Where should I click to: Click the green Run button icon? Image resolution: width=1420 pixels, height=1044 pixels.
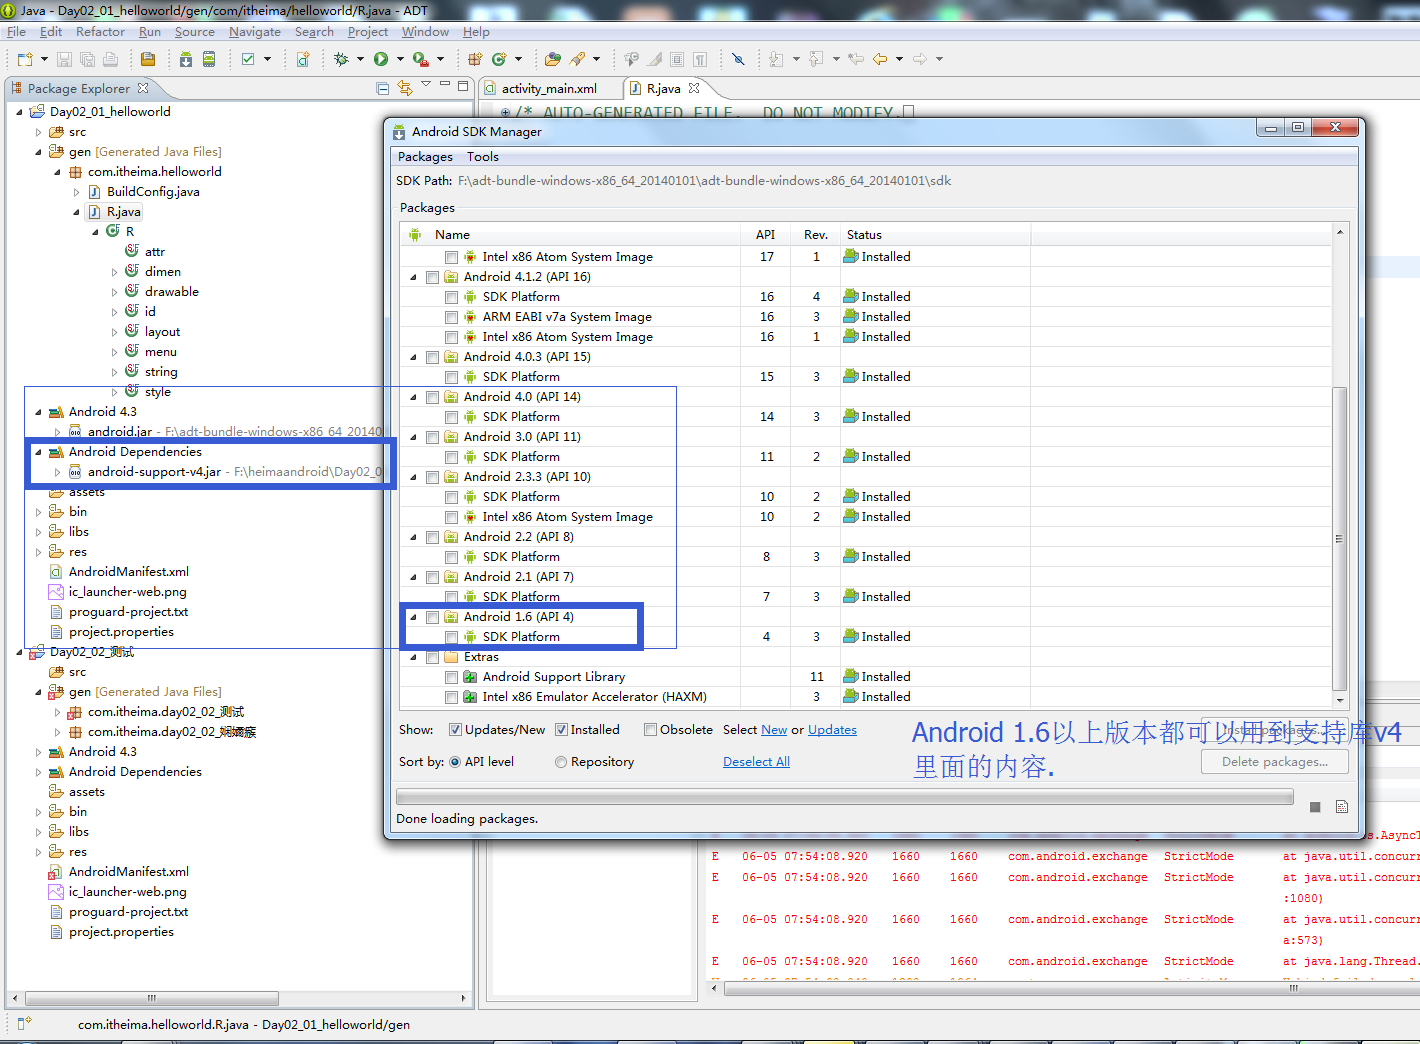pos(381,60)
